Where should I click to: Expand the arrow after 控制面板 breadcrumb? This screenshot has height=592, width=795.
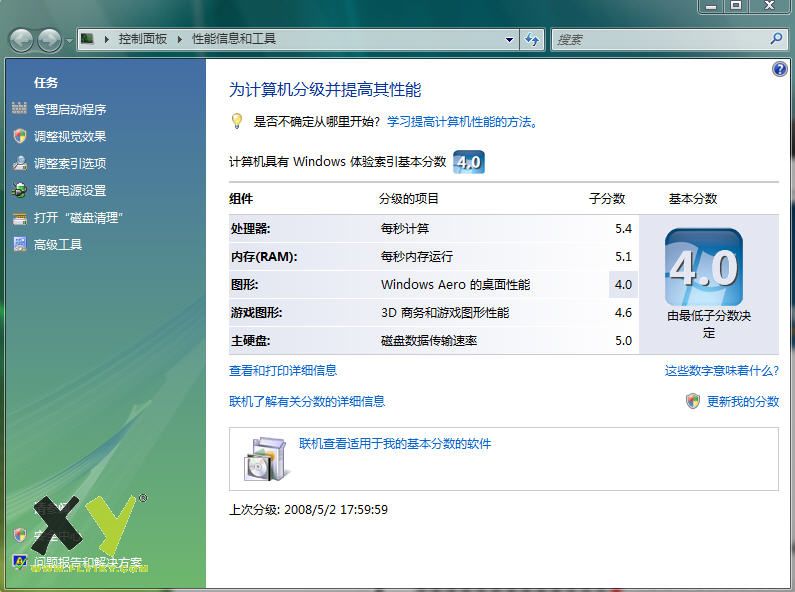(179, 39)
